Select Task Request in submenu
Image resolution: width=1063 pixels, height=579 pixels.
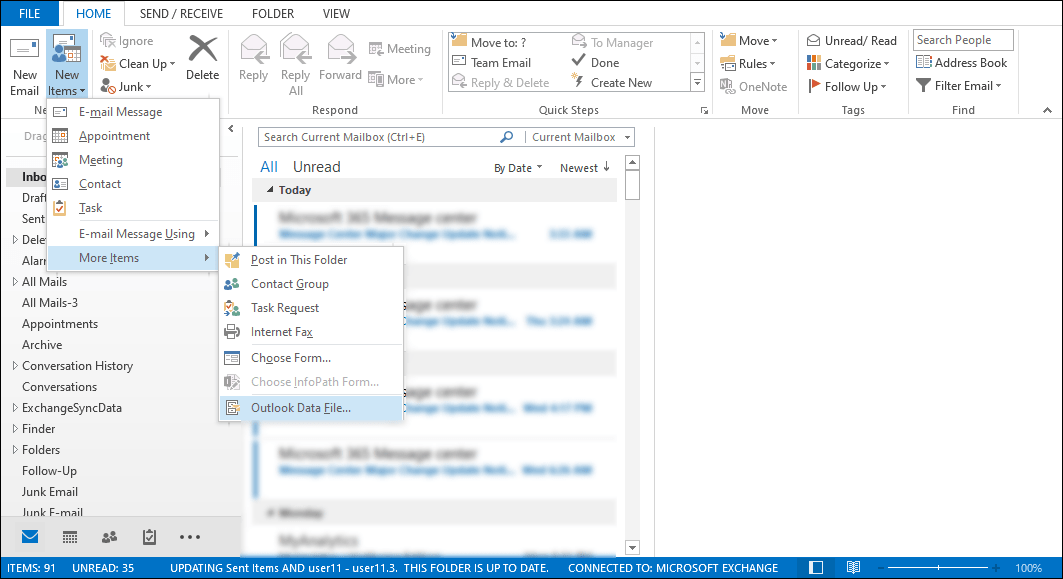pos(311,308)
